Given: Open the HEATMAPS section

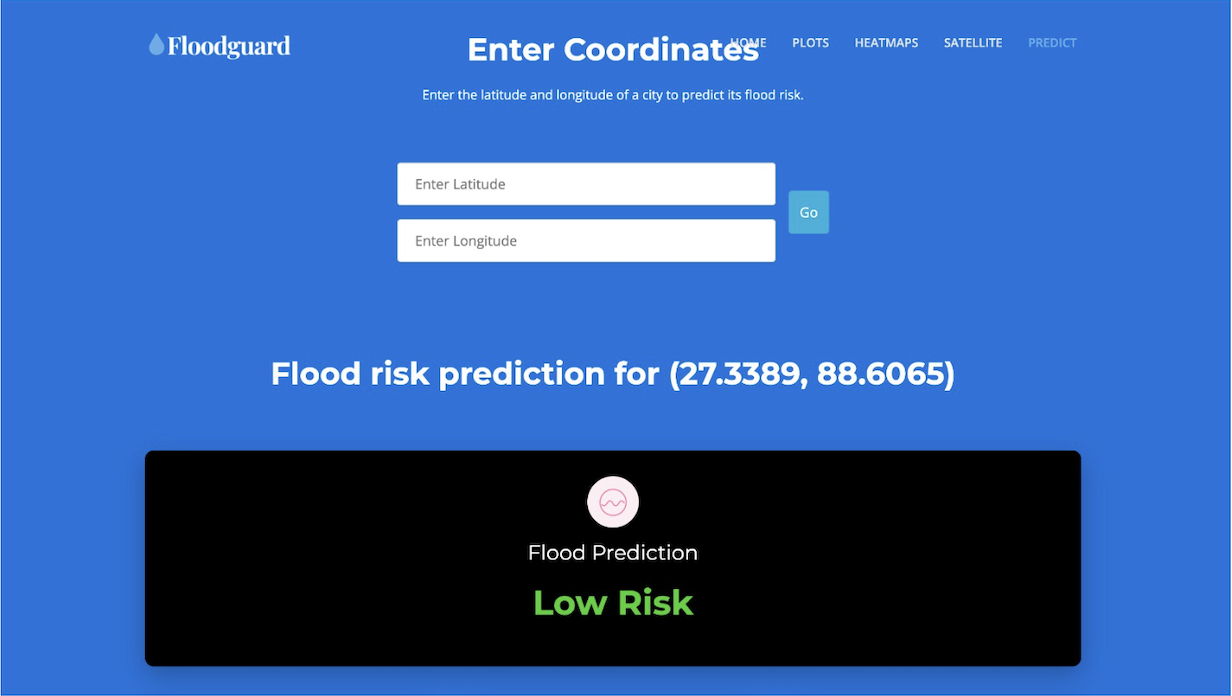Looking at the screenshot, I should (x=886, y=43).
